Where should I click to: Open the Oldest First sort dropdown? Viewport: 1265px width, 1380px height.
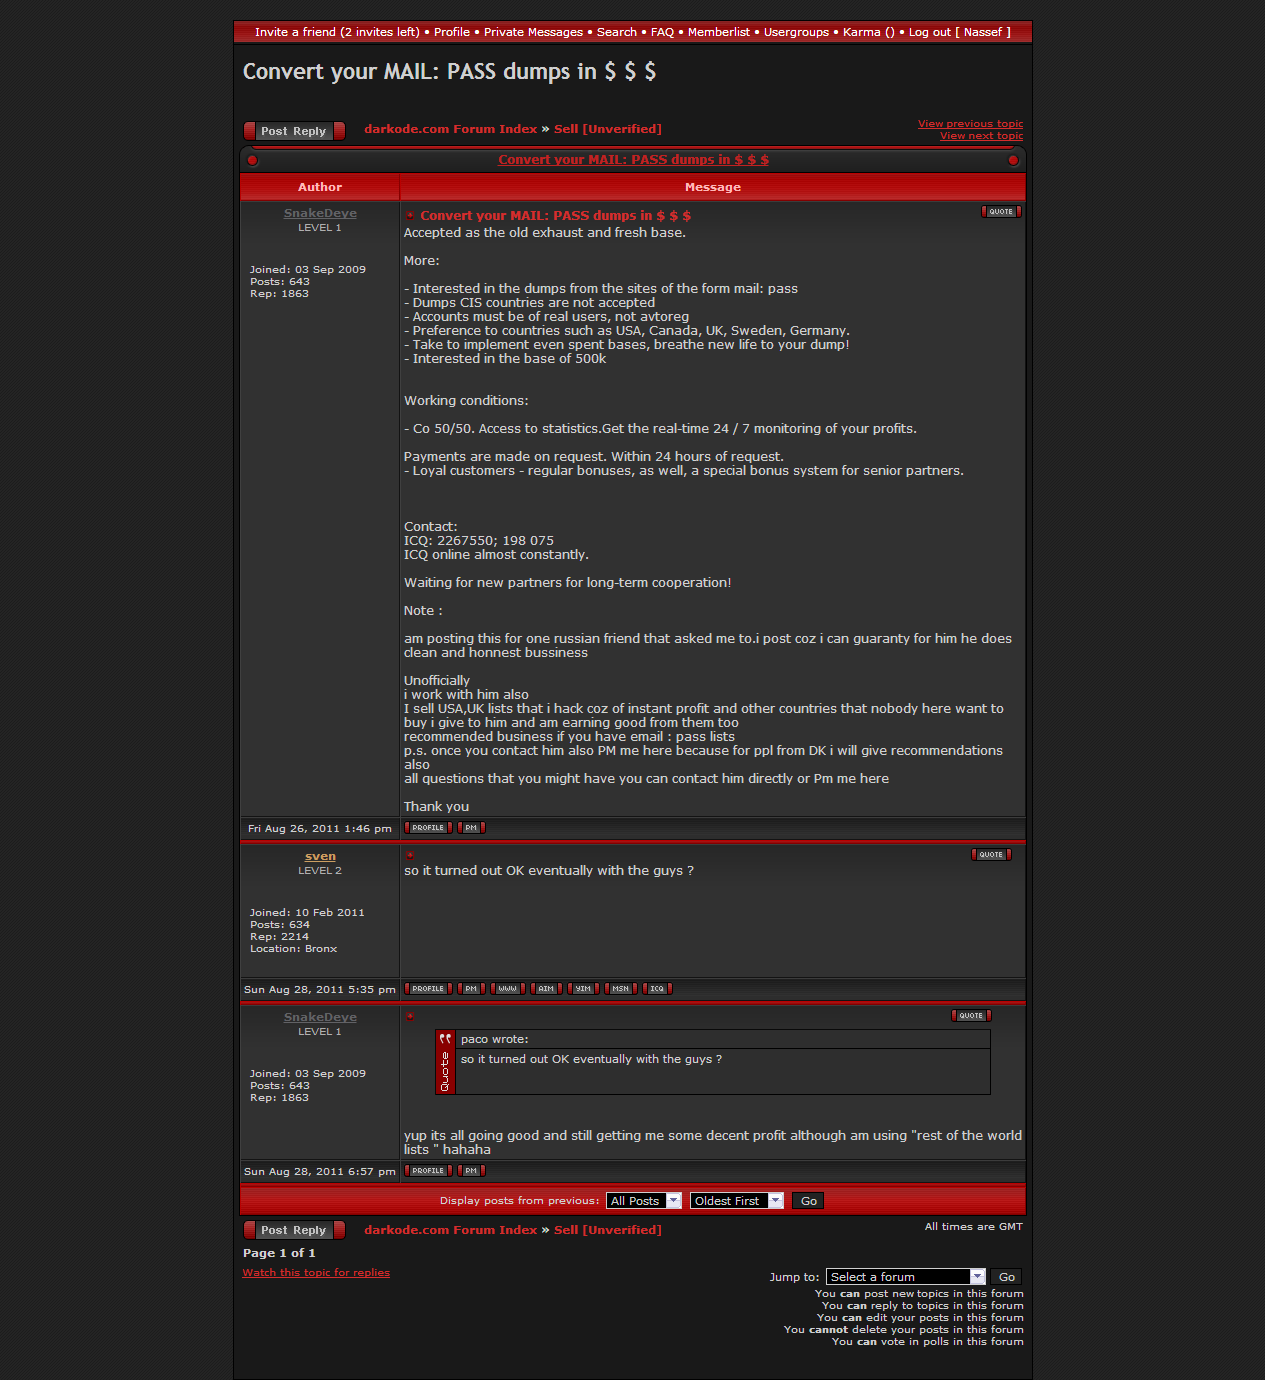[x=736, y=1201]
